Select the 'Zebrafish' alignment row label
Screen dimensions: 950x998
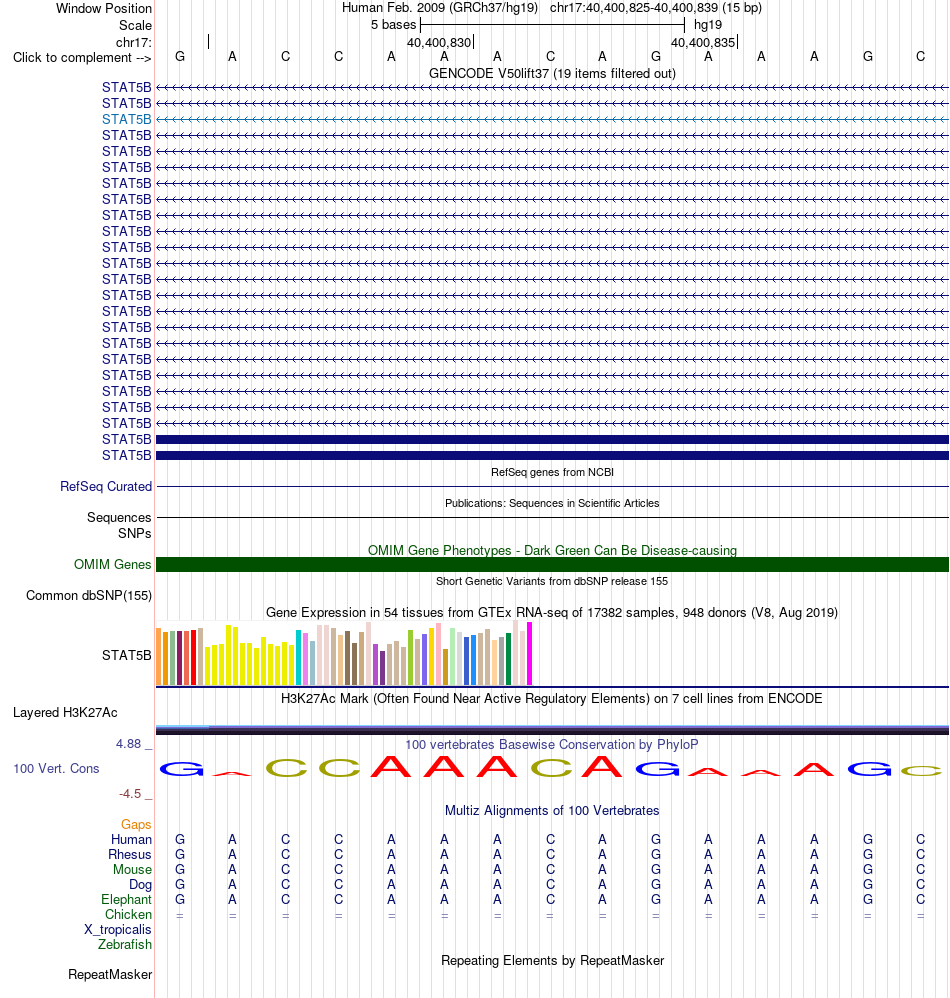click(x=125, y=945)
